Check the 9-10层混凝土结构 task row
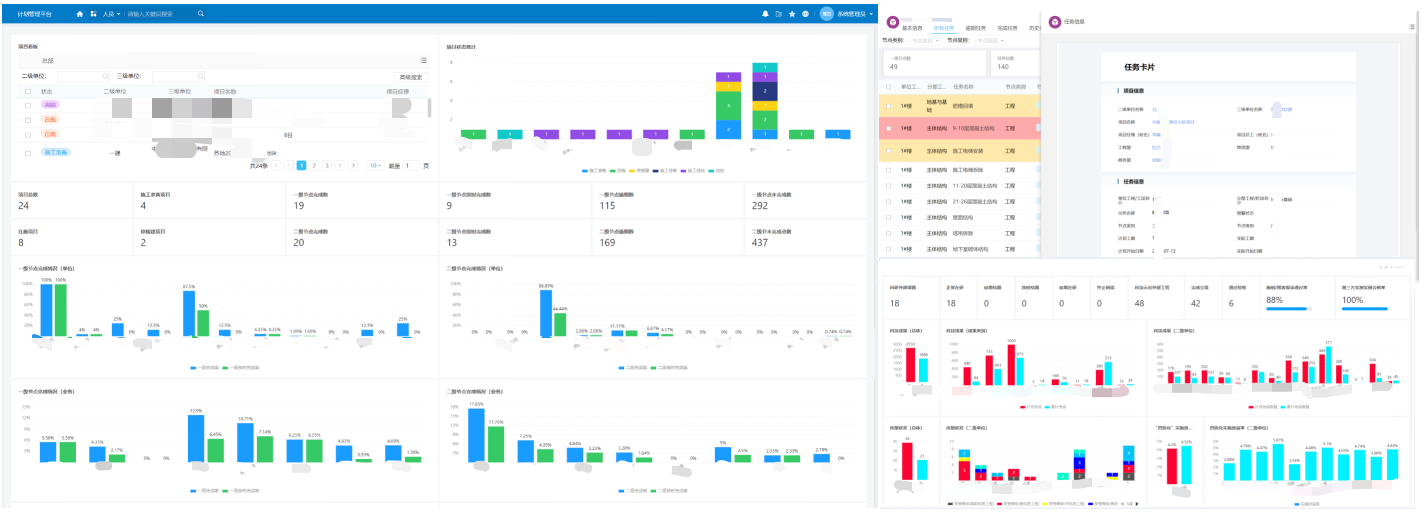This screenshot has width=1425, height=515. click(x=888, y=129)
